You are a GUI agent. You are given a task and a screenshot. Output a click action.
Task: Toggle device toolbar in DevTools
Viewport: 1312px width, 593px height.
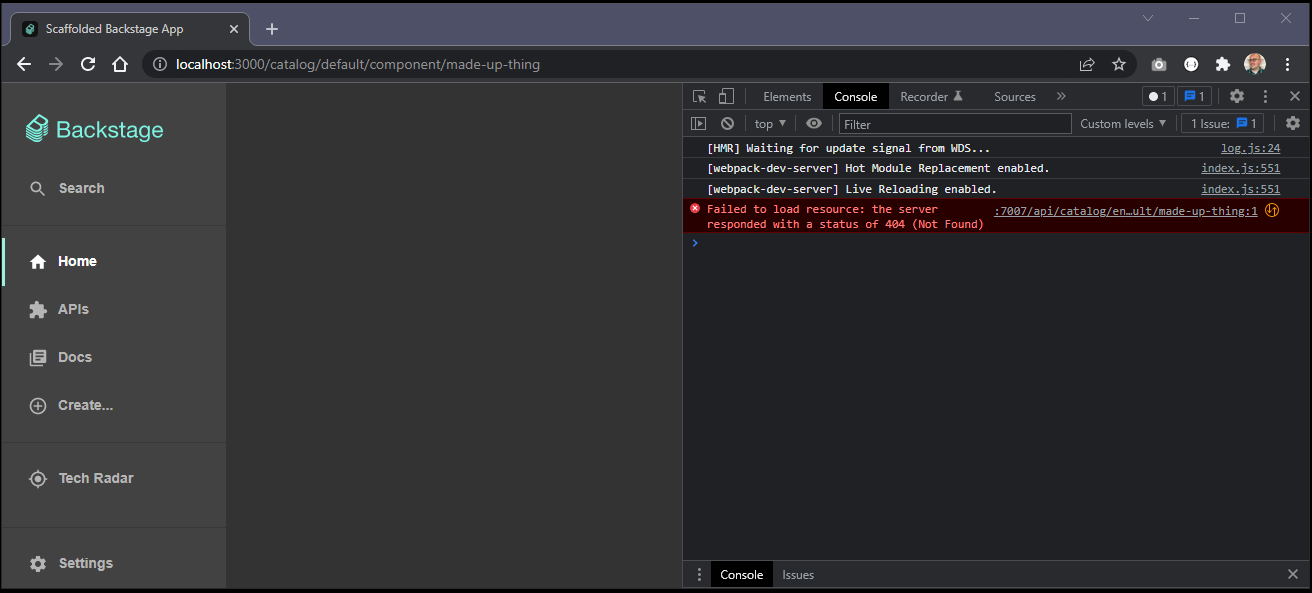click(727, 96)
